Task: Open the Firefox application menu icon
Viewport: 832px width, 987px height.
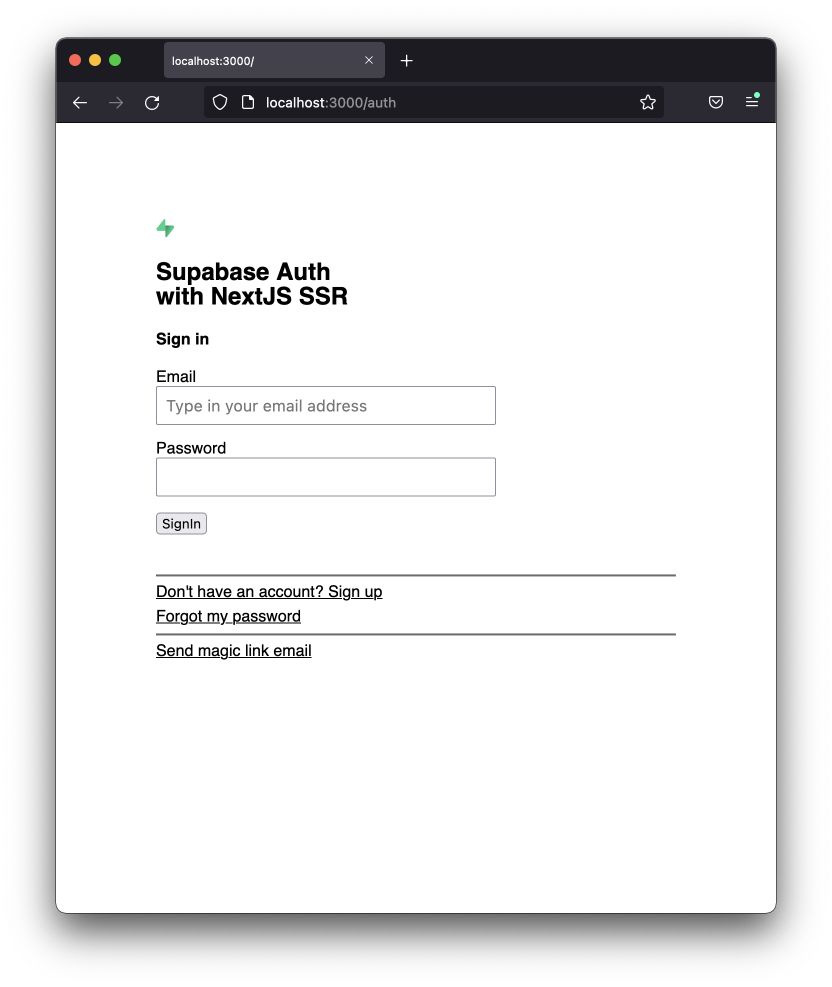Action: pyautogui.click(x=752, y=102)
